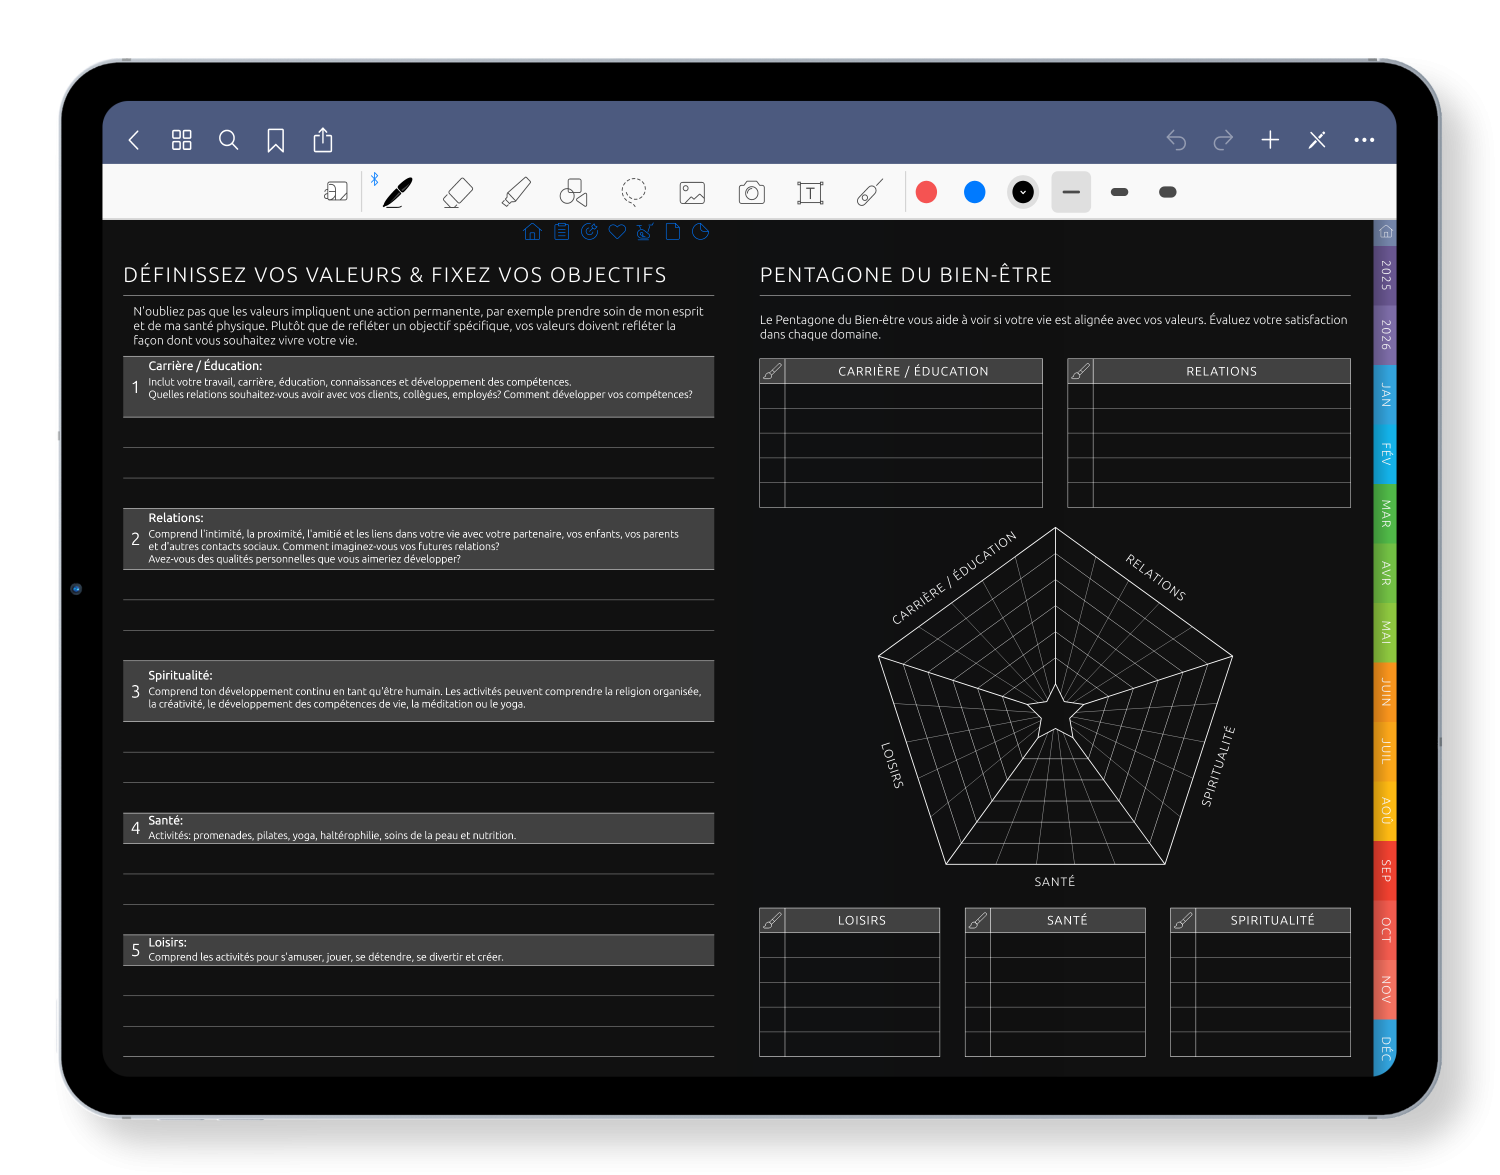This screenshot has height=1175, width=1500.
Task: Switch to the AVR month tab
Action: 1385,573
